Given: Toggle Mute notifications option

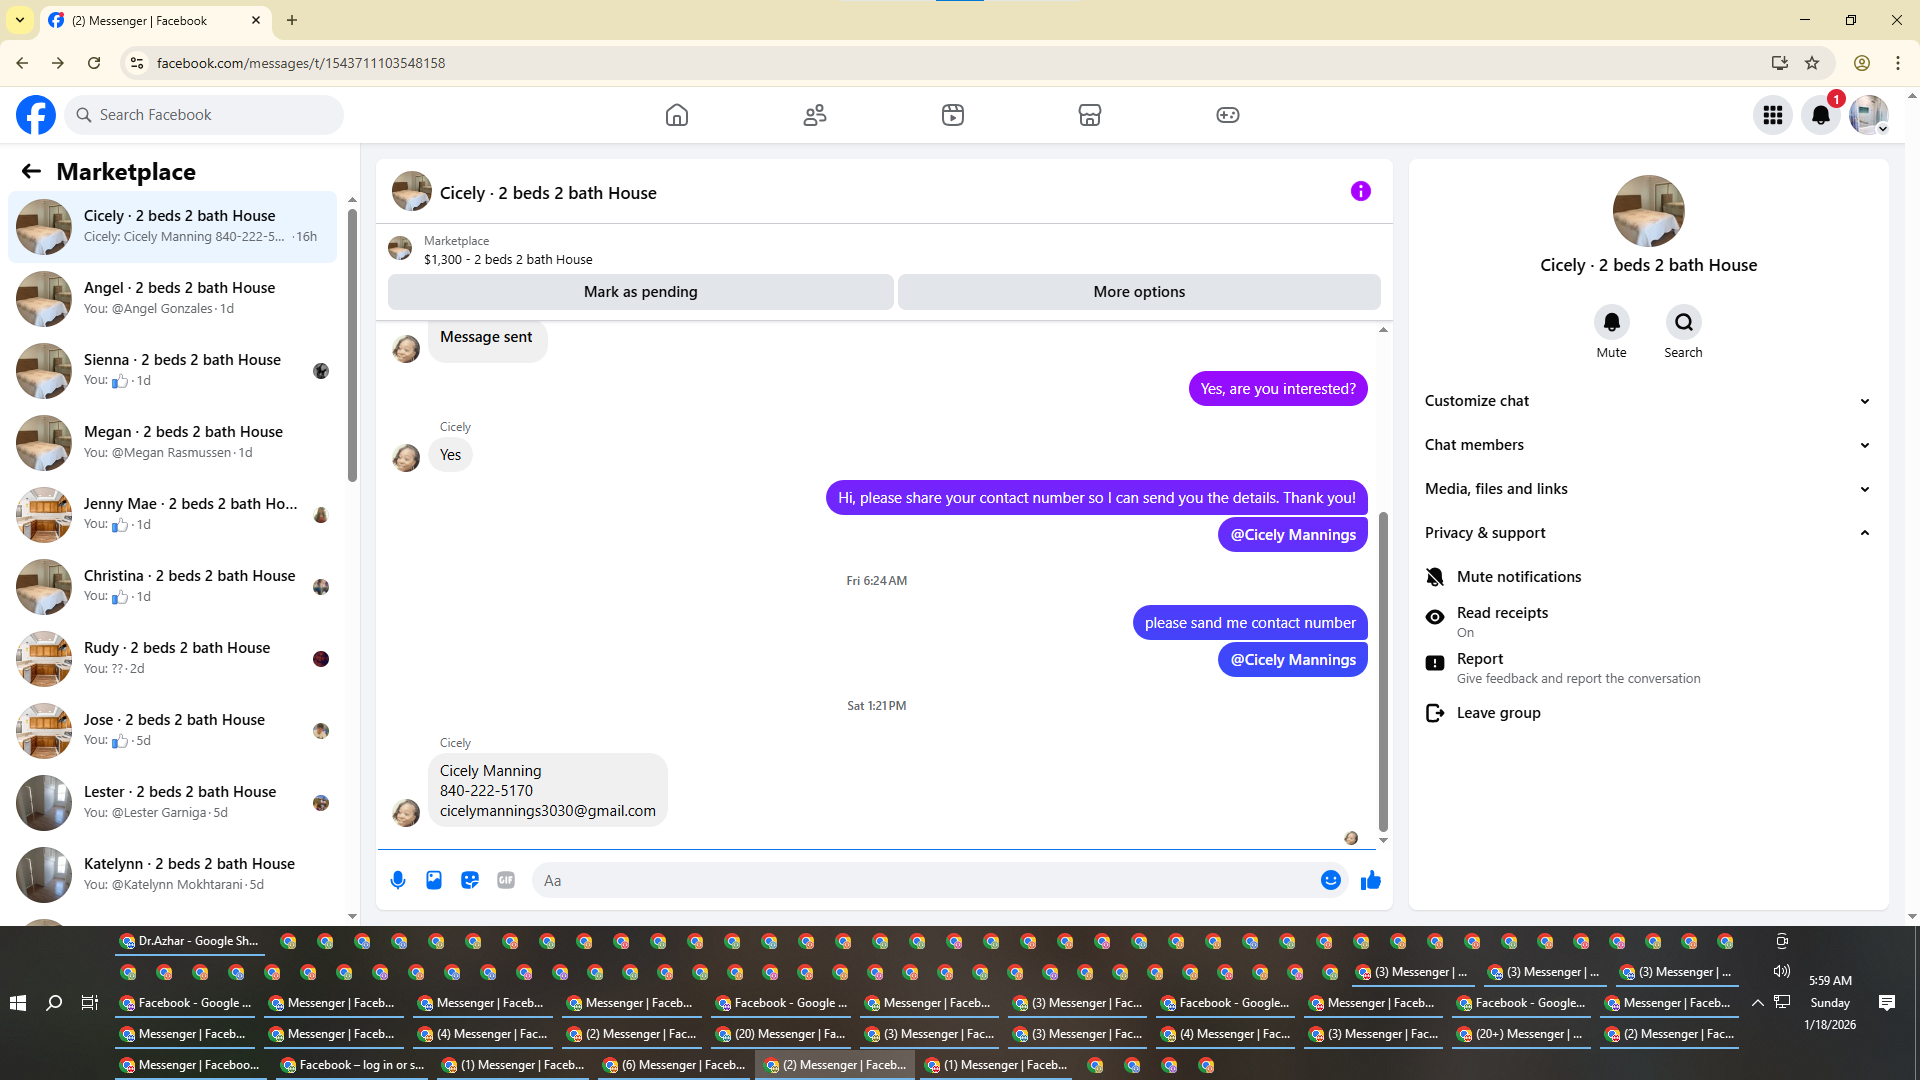Looking at the screenshot, I should click(1518, 577).
